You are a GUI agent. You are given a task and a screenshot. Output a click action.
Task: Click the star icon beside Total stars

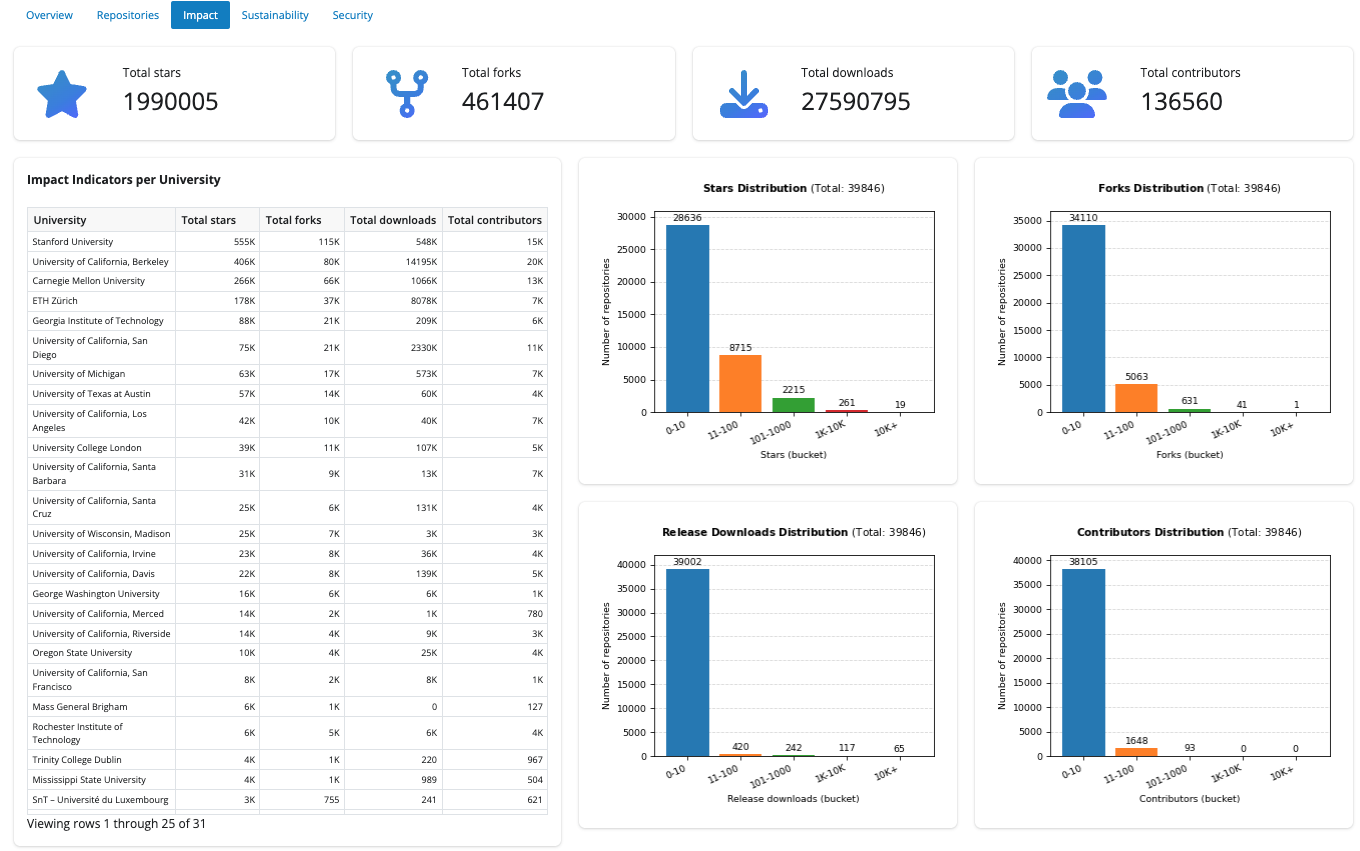62,94
